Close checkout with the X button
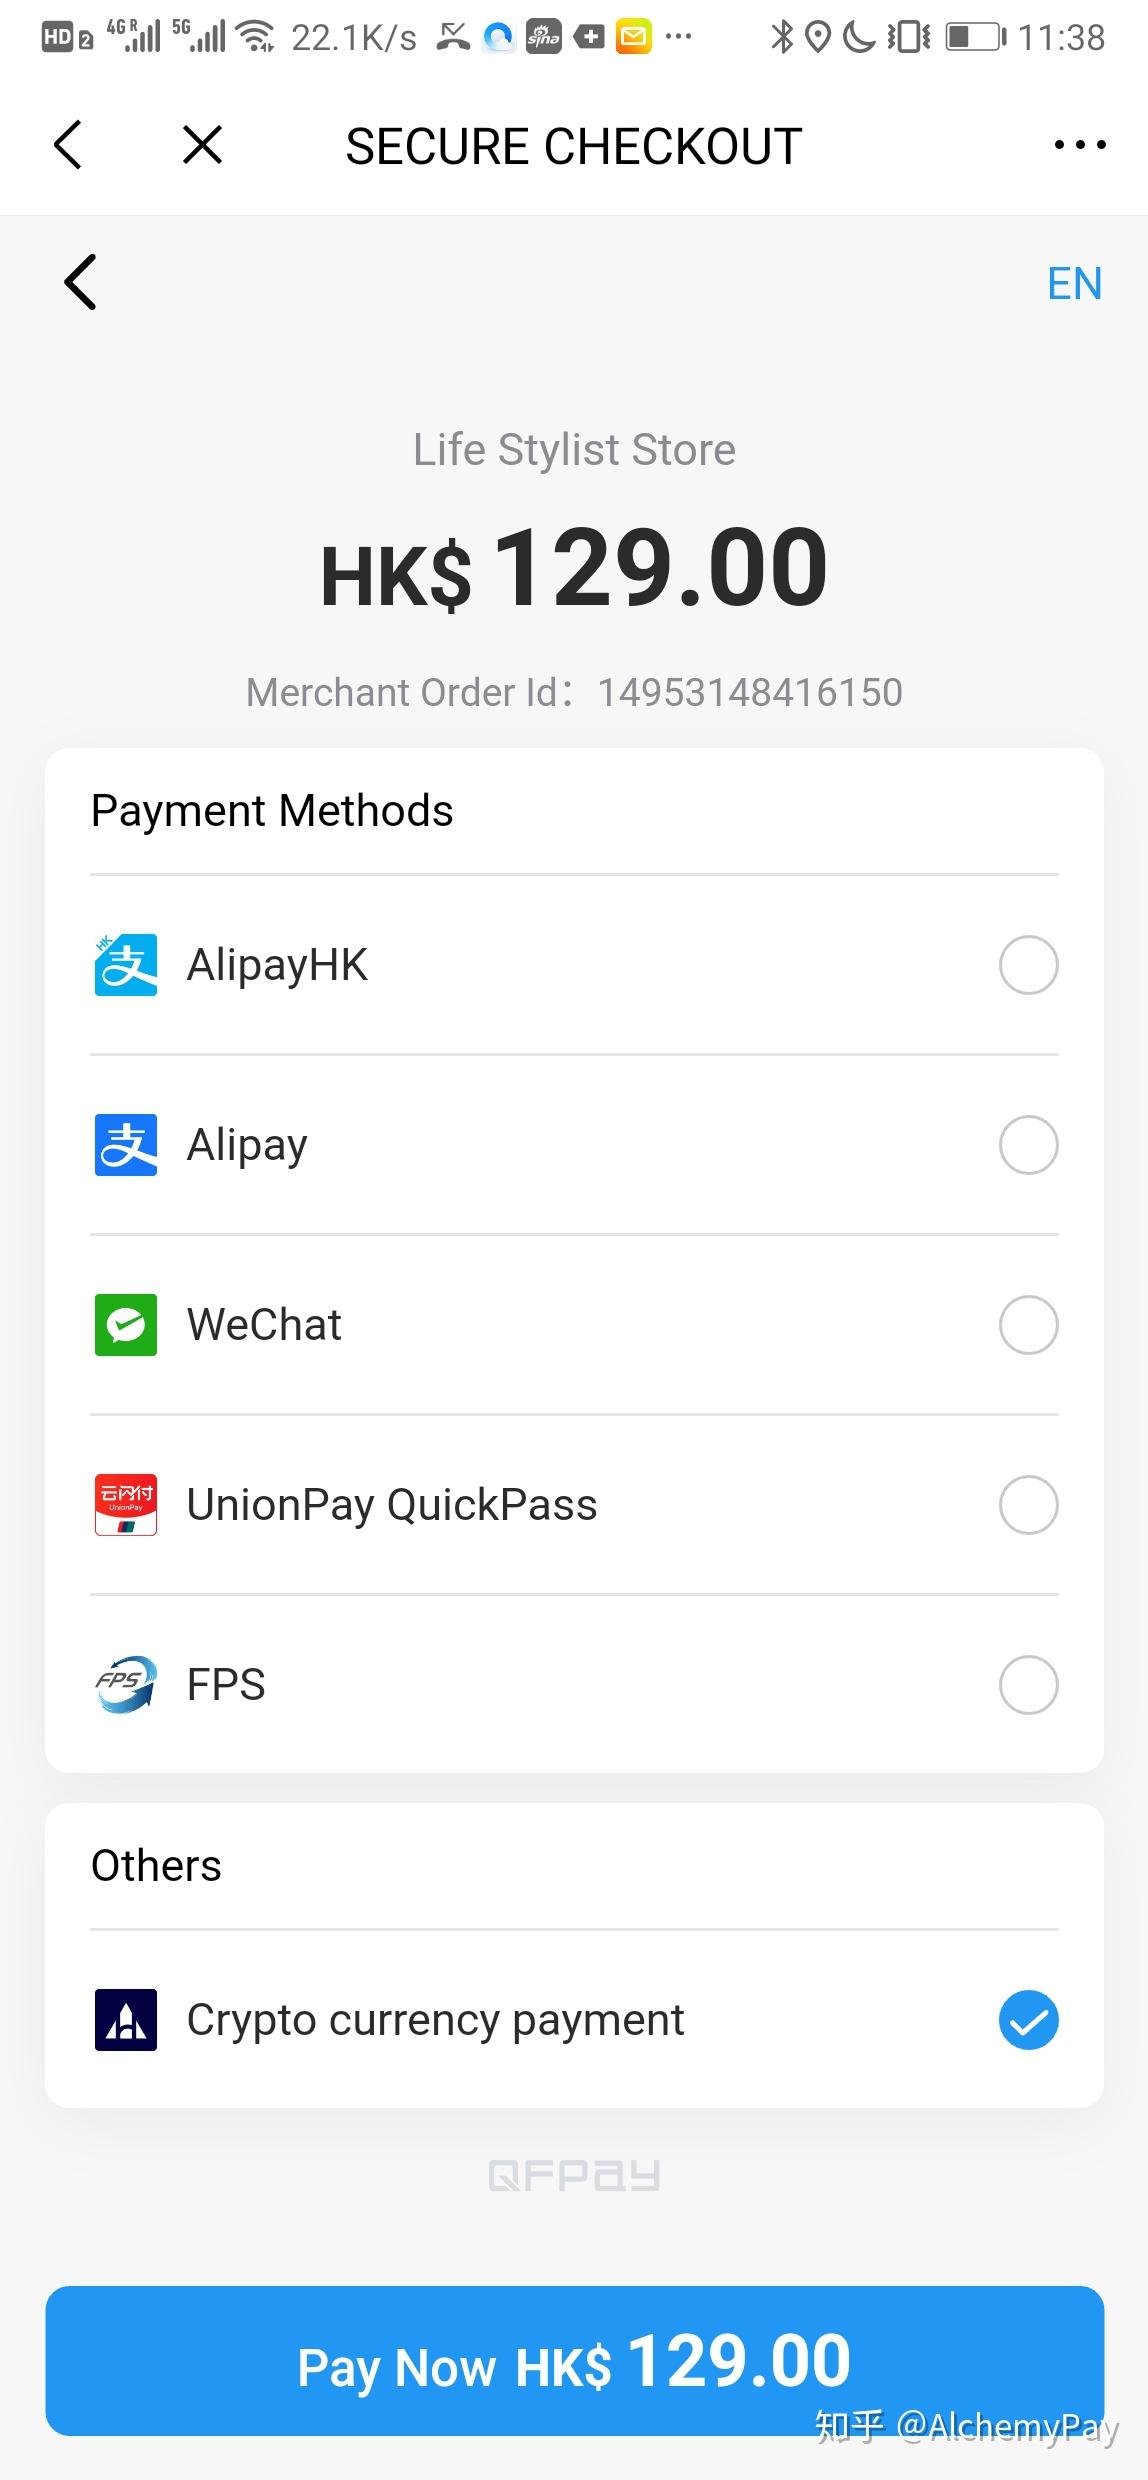This screenshot has width=1148, height=2480. 202,144
